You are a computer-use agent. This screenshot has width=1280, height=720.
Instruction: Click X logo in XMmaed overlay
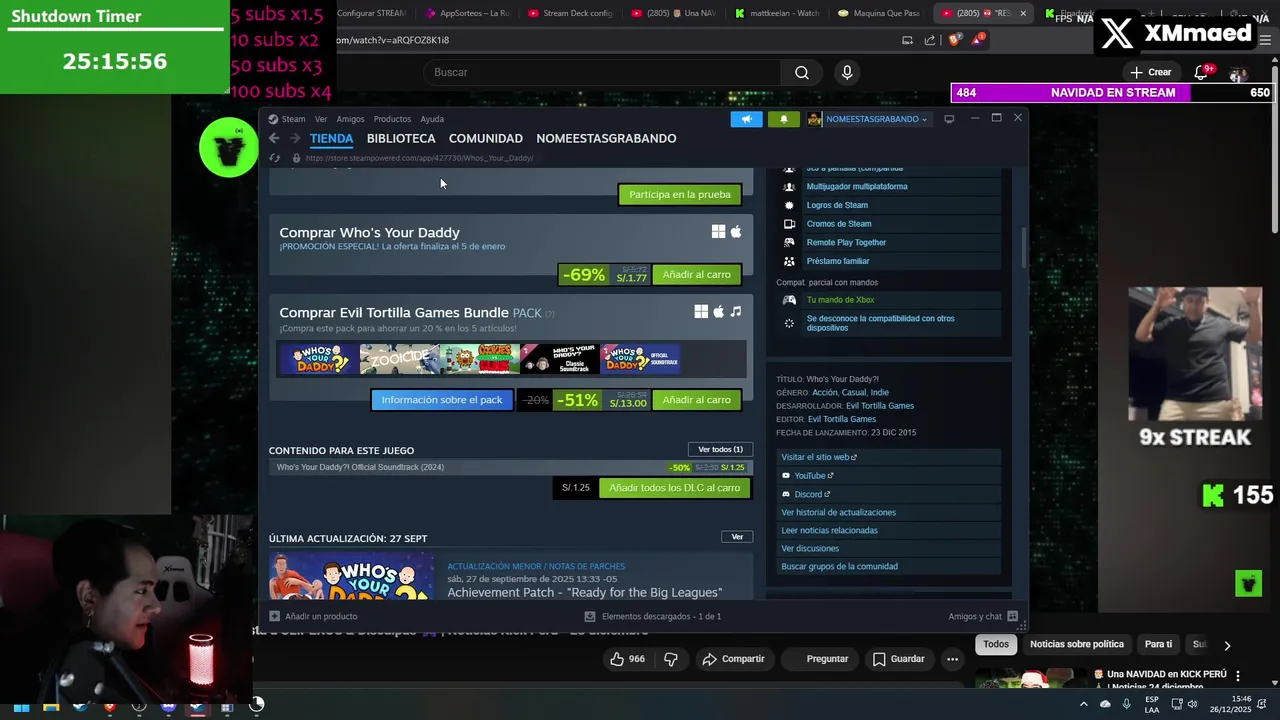(x=1117, y=33)
